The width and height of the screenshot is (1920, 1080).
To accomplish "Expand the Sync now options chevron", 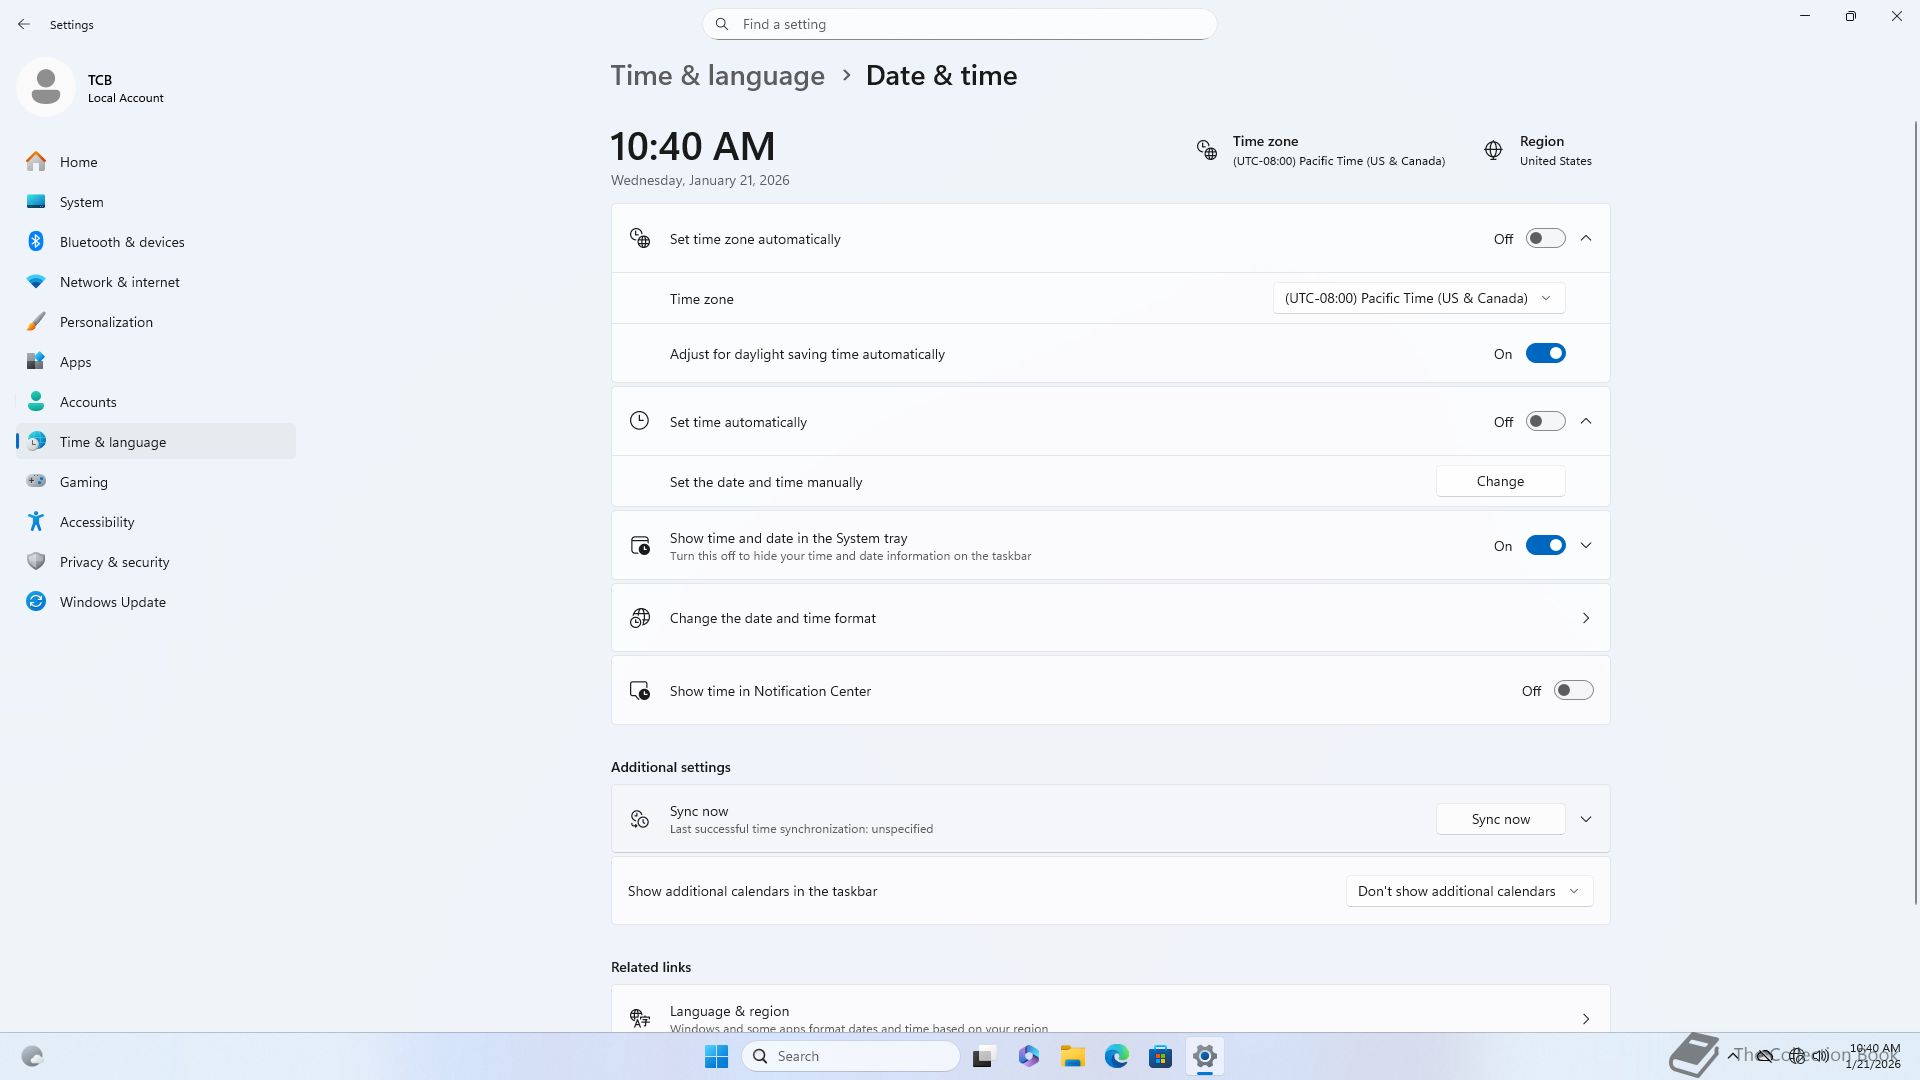I will coord(1586,819).
